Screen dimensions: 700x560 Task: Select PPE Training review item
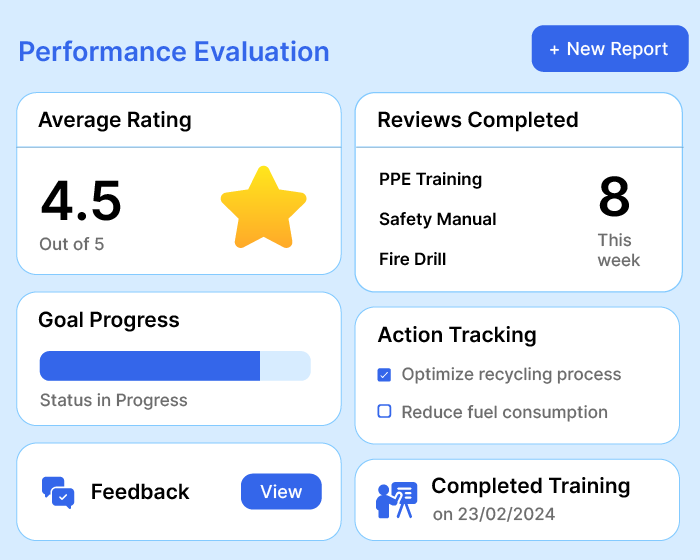[x=430, y=180]
